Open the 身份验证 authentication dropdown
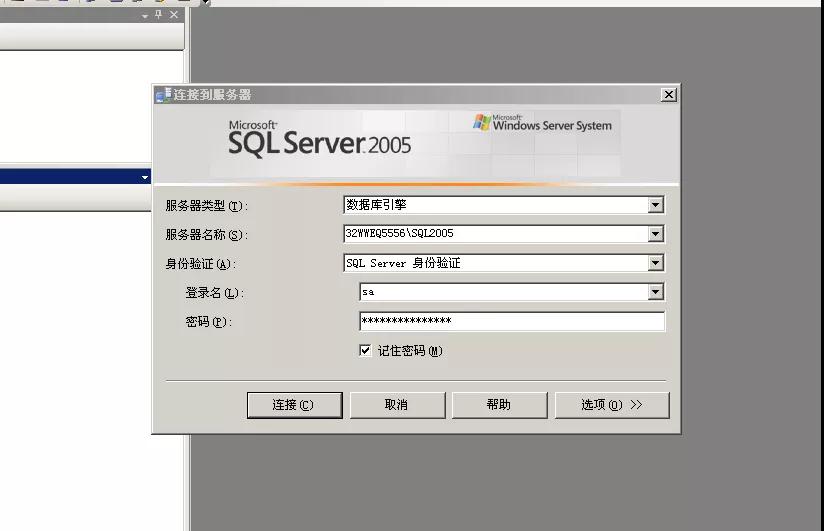824x531 pixels. pyautogui.click(x=655, y=263)
